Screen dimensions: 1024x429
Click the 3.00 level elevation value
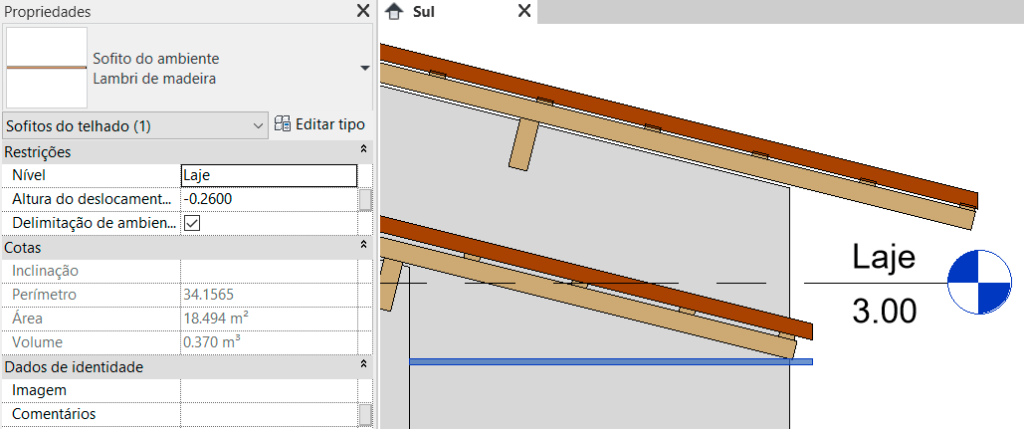(x=883, y=311)
